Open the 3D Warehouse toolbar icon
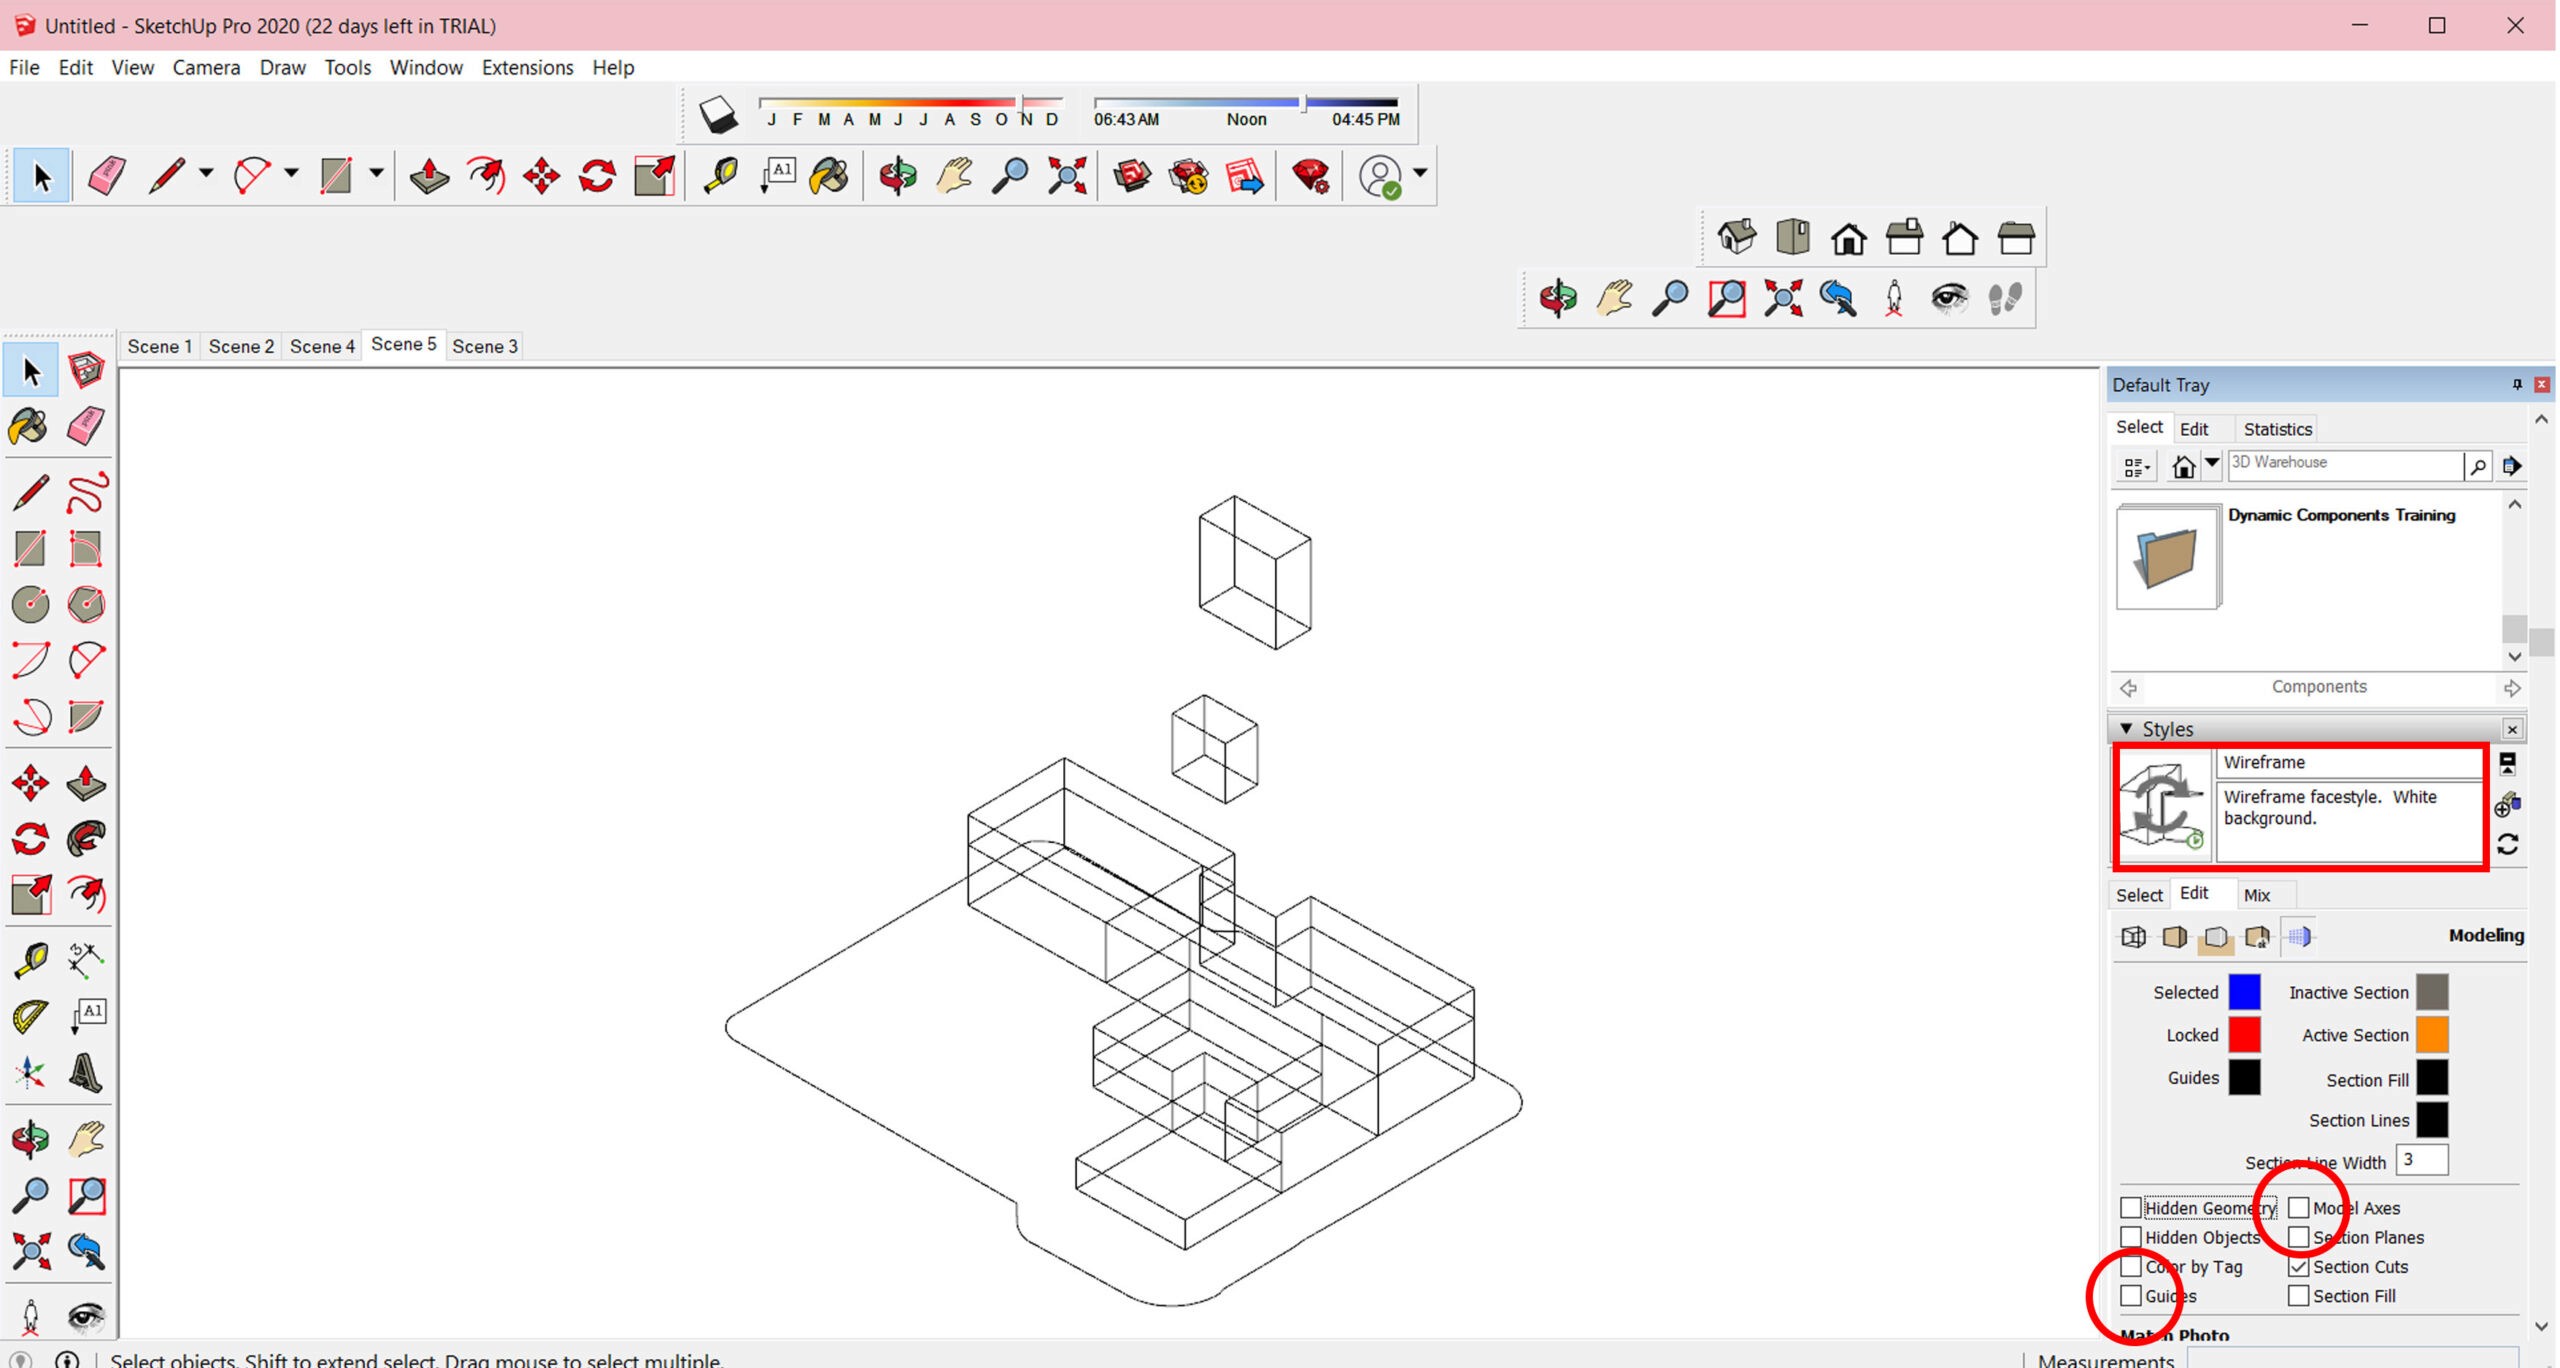 point(1132,176)
